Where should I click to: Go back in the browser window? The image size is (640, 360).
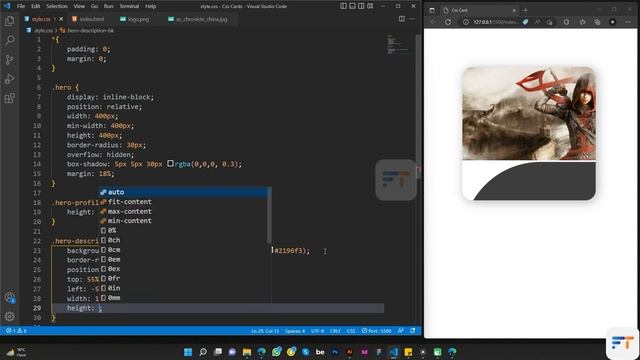pos(433,22)
